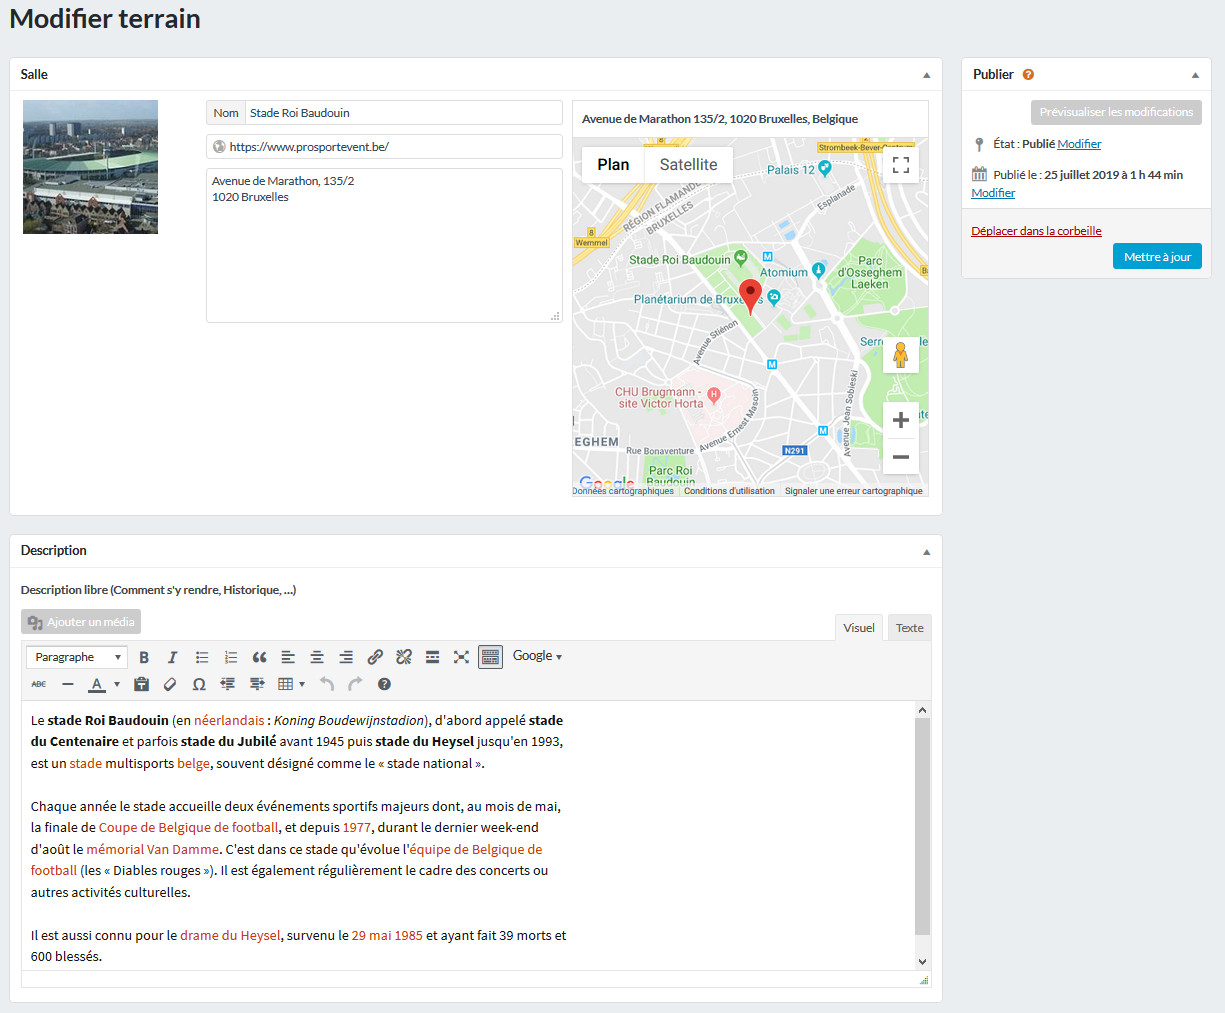Toggle map fullscreen view

tap(900, 165)
